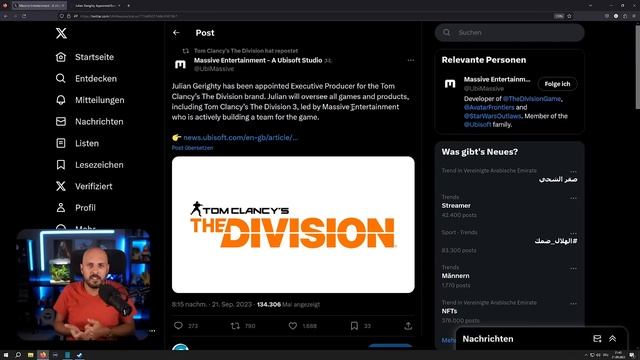Screen dimensions: 640x360
Task: Open Entdecken in the sidebar
Action: pos(96,79)
